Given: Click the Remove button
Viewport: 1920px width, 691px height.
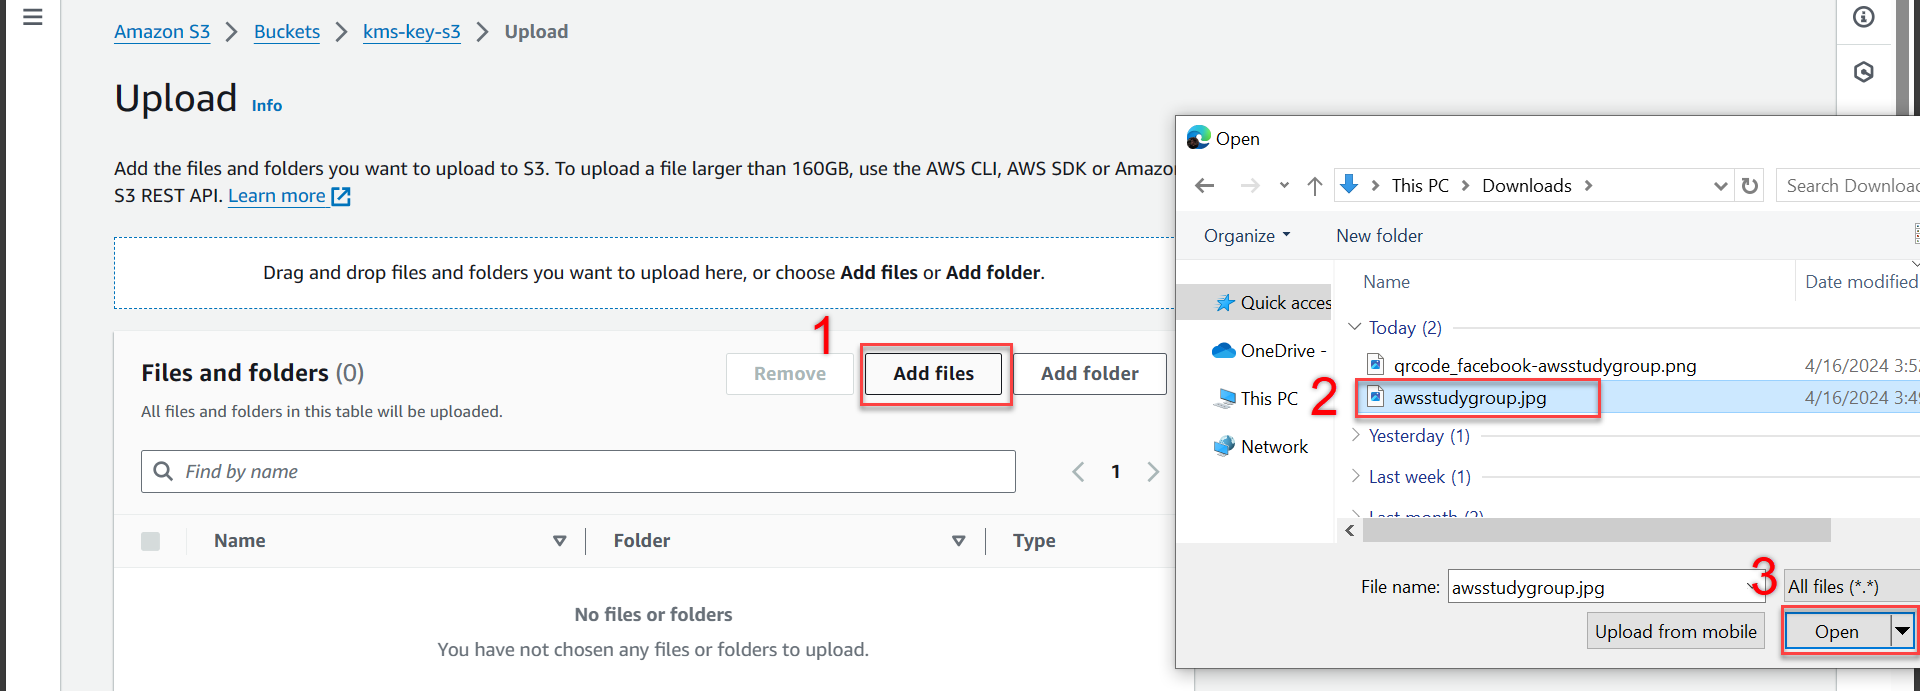Looking at the screenshot, I should pos(790,374).
